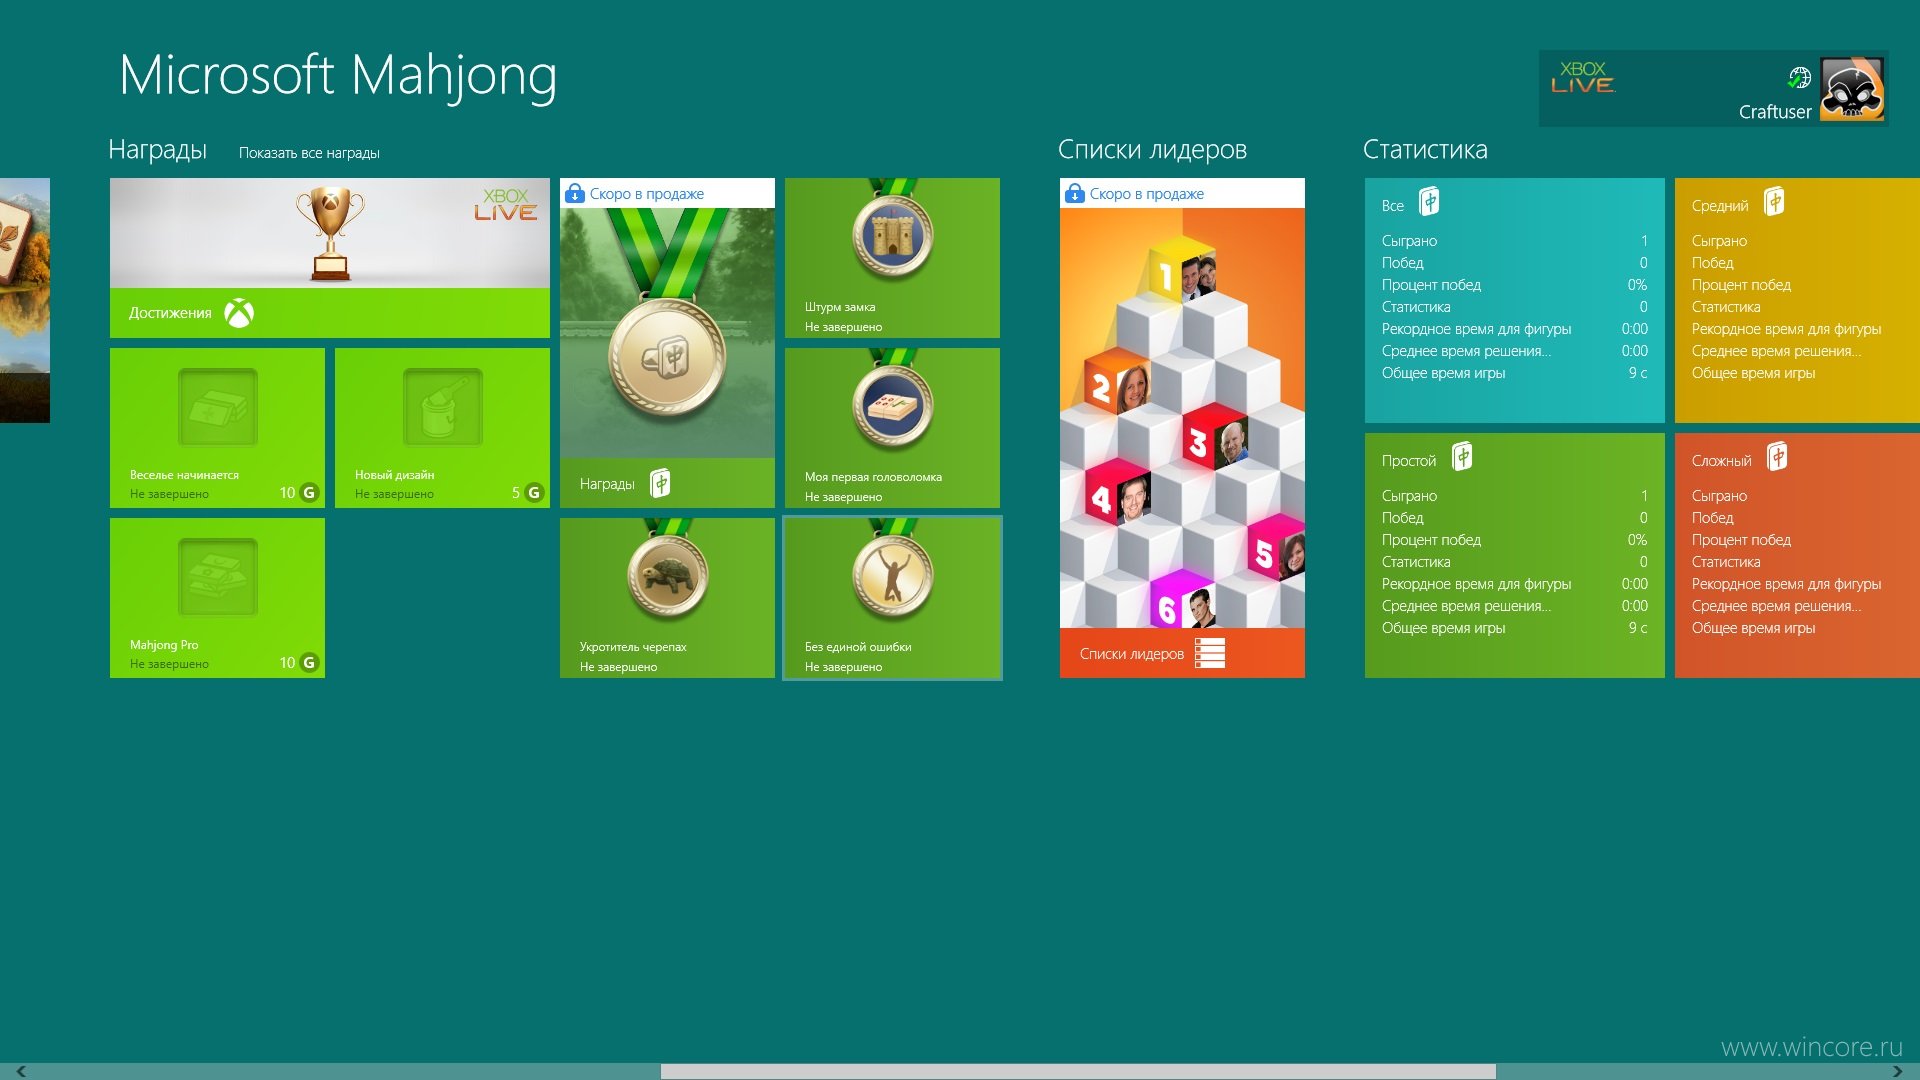Open the Веселье начинается achievement tile
The width and height of the screenshot is (1920, 1080).
tap(217, 428)
